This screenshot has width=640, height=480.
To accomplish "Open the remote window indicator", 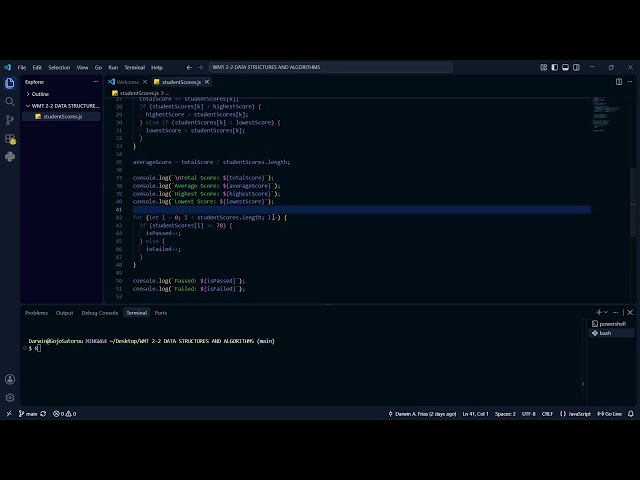I will (9, 414).
